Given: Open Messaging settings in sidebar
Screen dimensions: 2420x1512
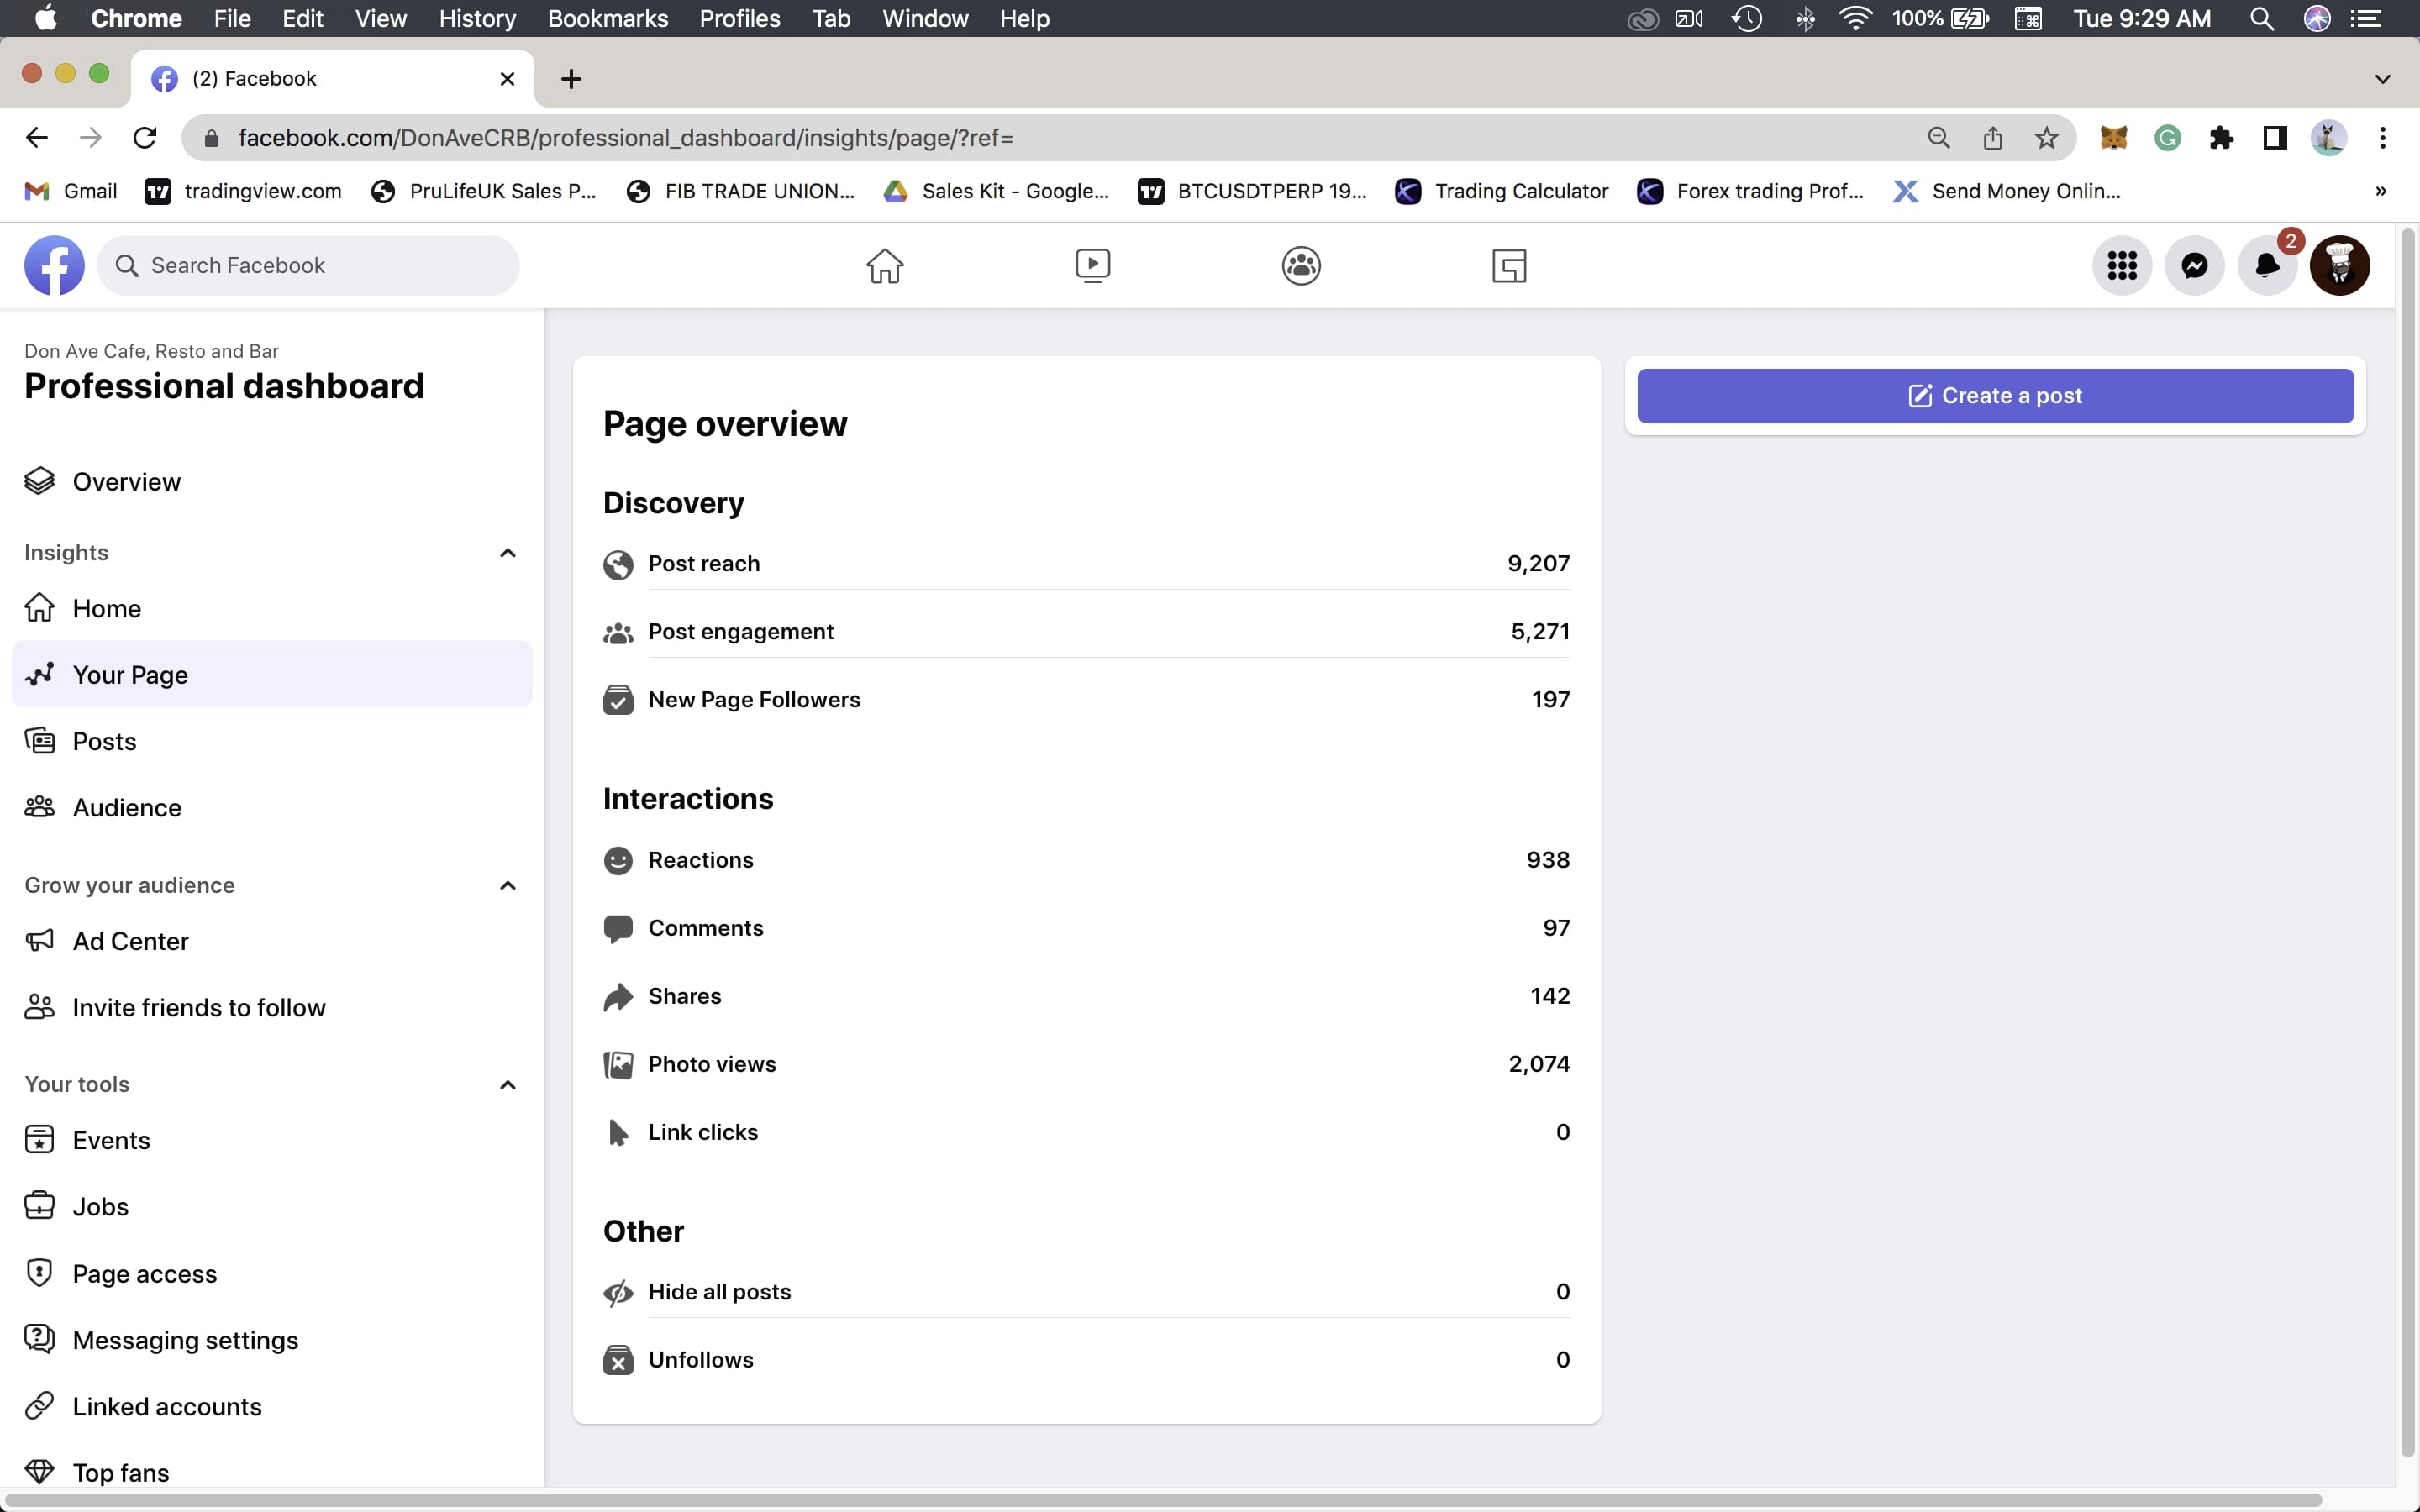Looking at the screenshot, I should click(x=185, y=1340).
